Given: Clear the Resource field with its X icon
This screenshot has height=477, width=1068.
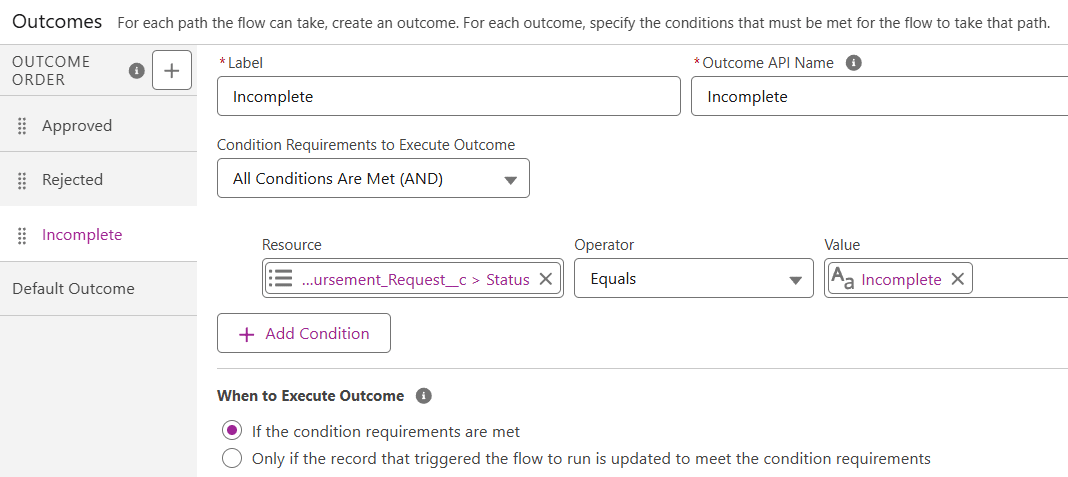Looking at the screenshot, I should 546,279.
